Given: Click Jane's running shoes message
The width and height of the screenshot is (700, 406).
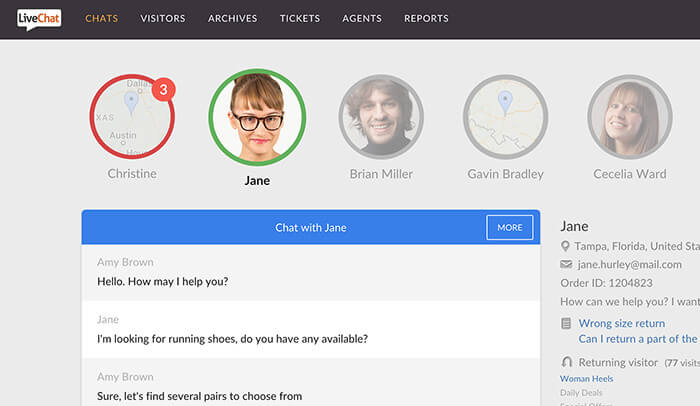Looking at the screenshot, I should [x=232, y=339].
